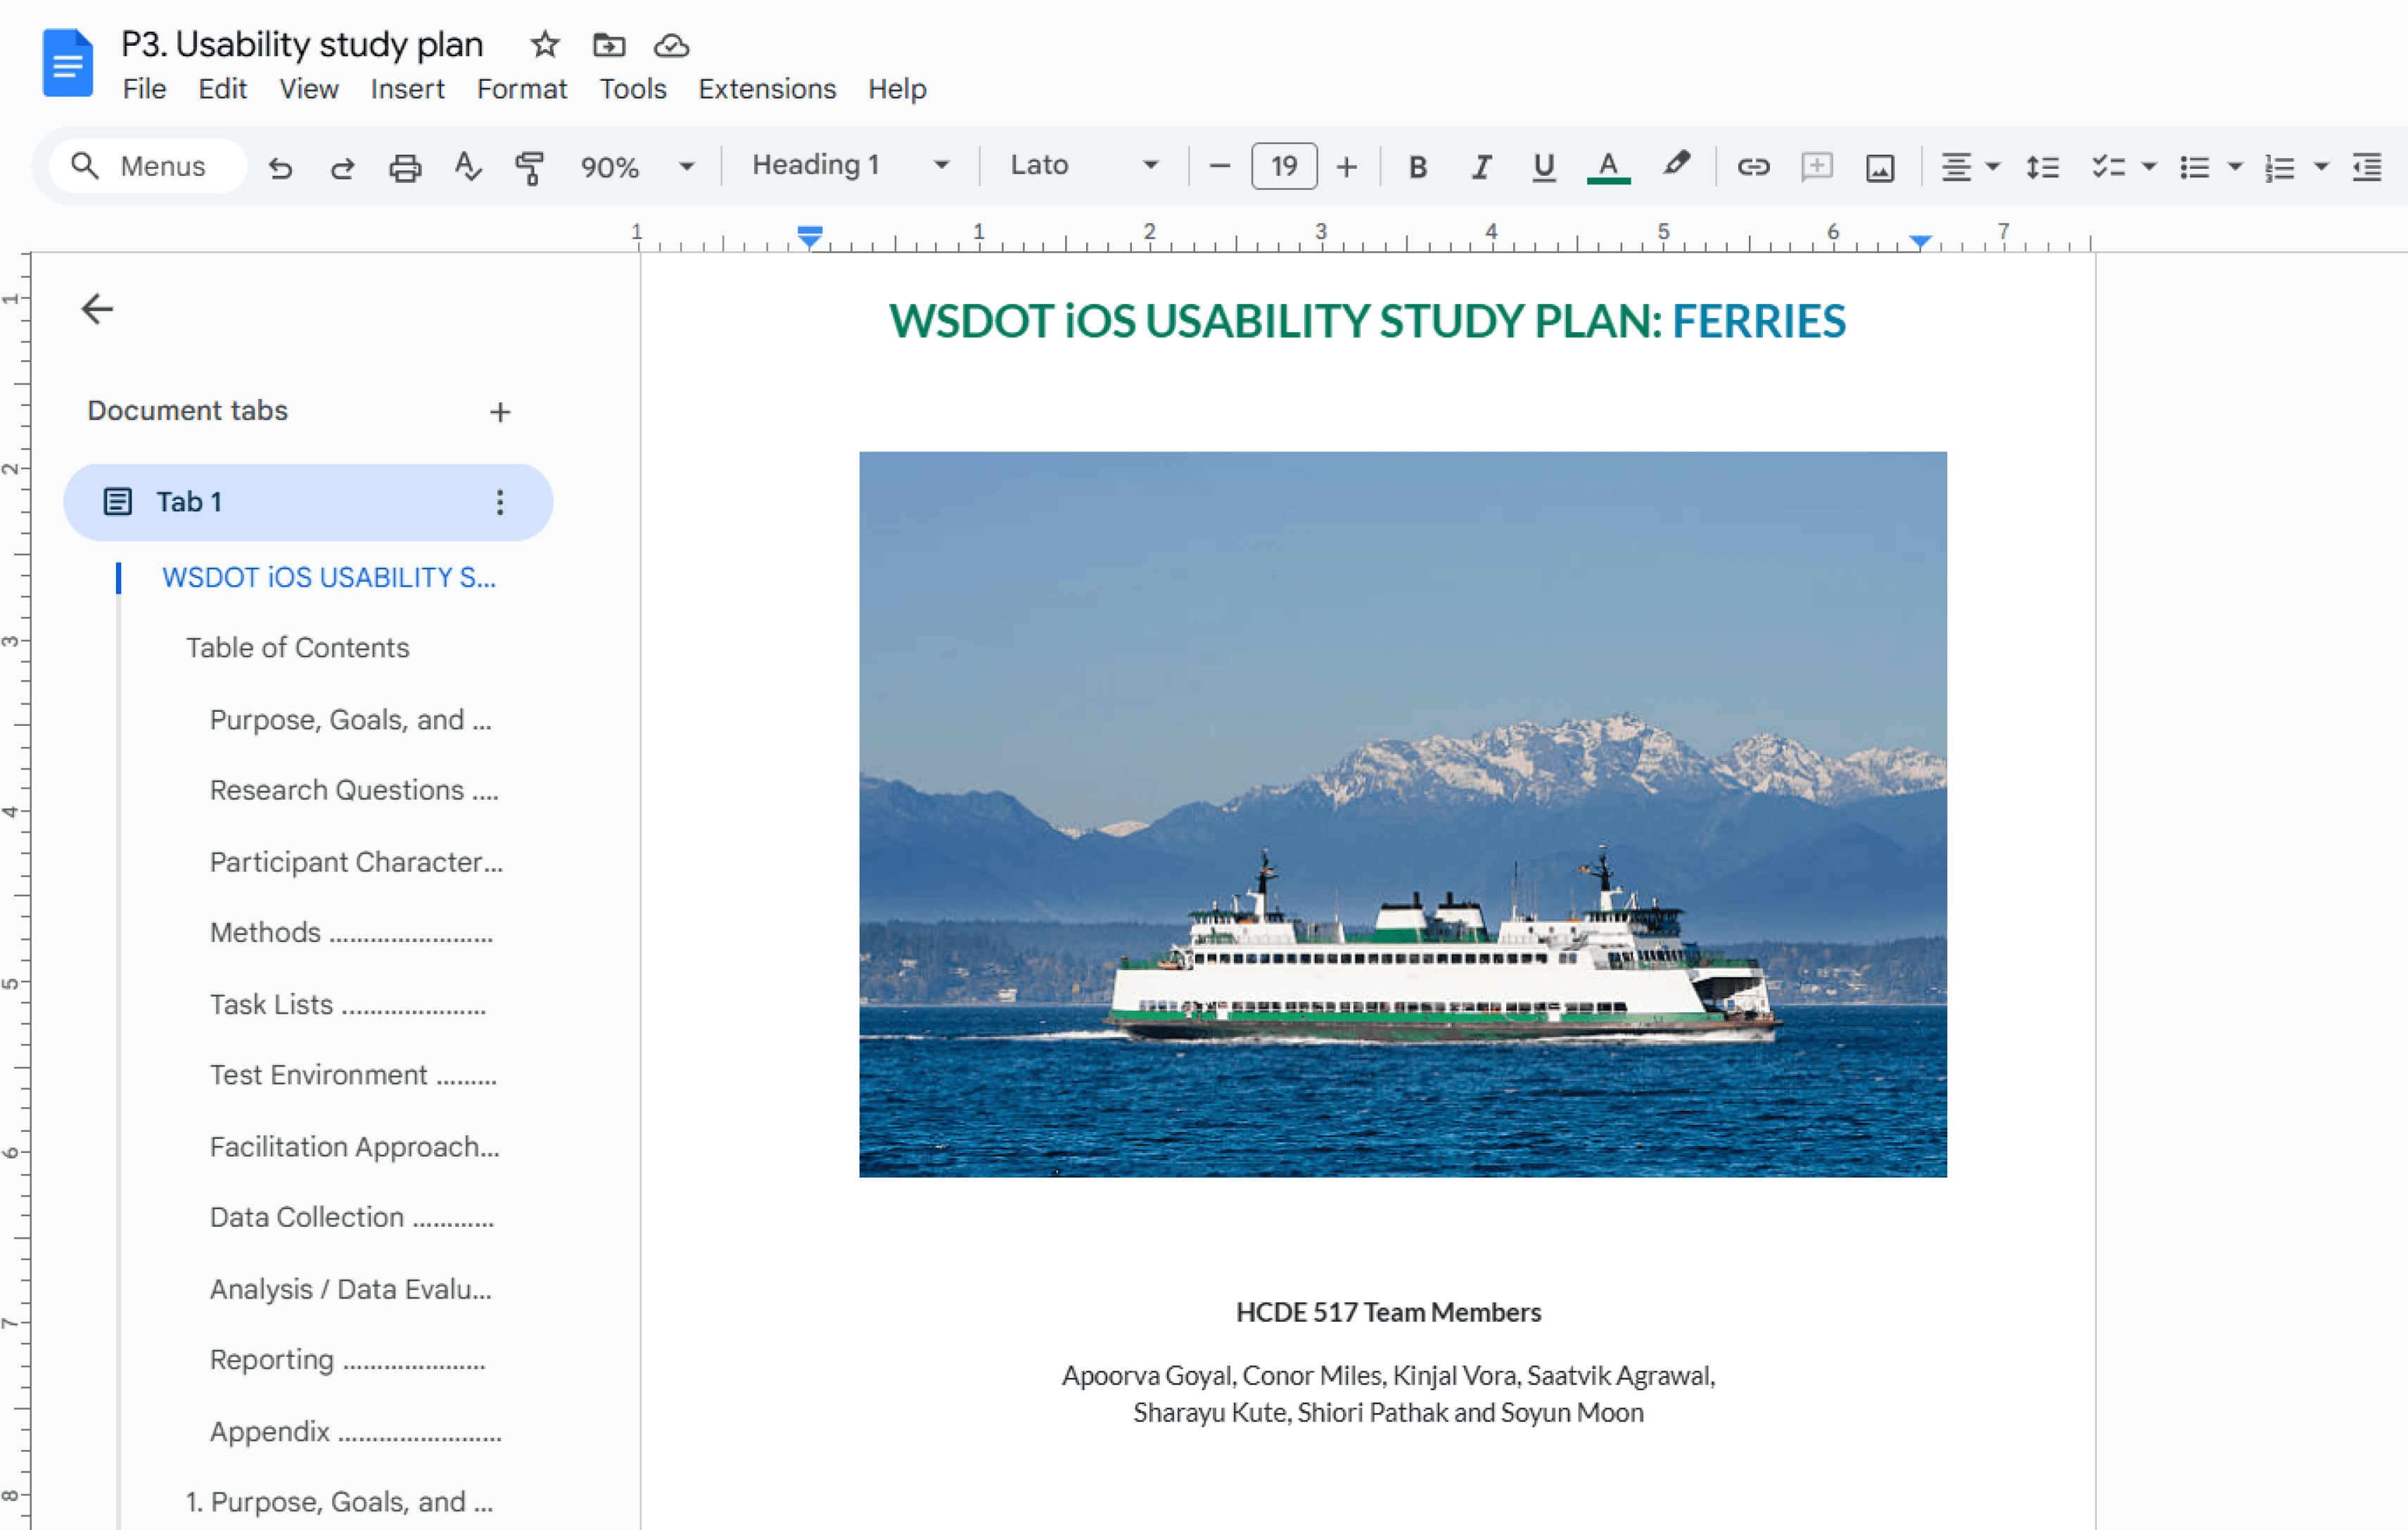Open the Google Docs home icon

click(x=67, y=63)
